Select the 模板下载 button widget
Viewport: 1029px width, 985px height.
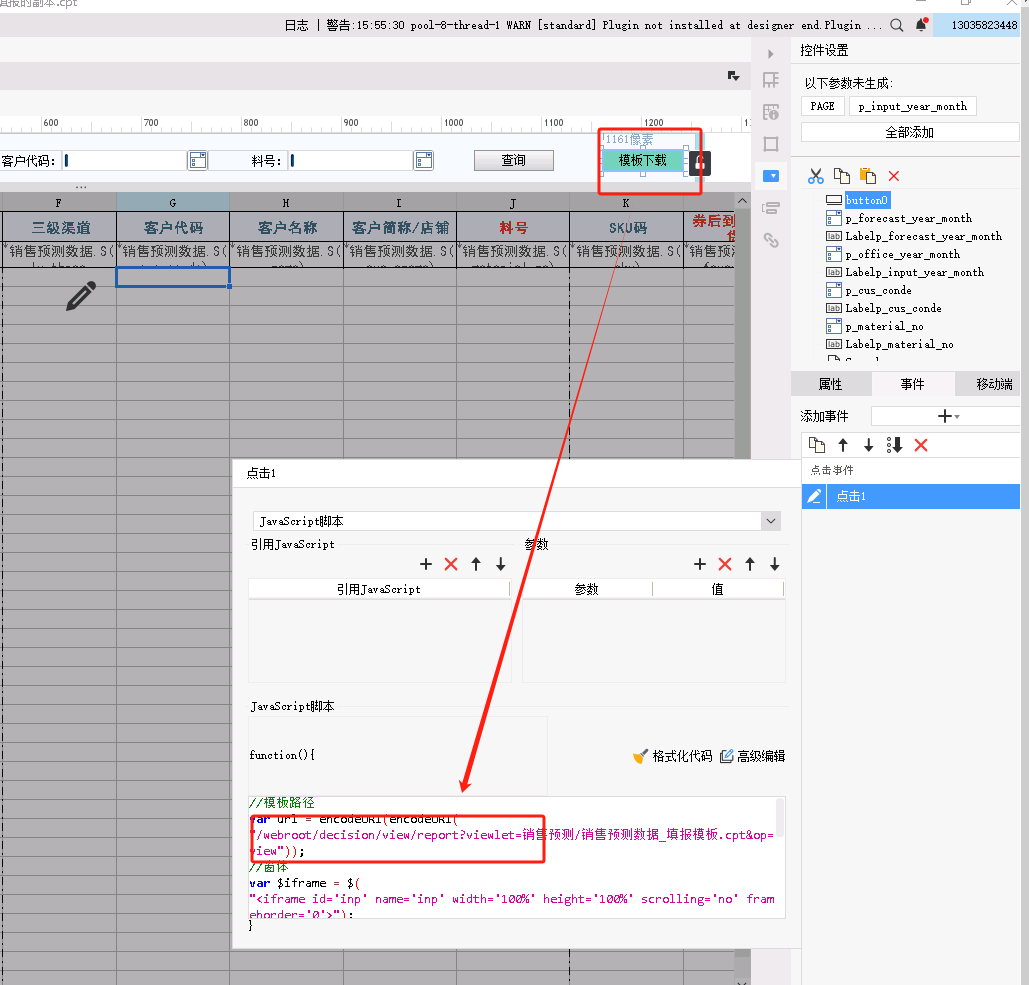point(642,160)
